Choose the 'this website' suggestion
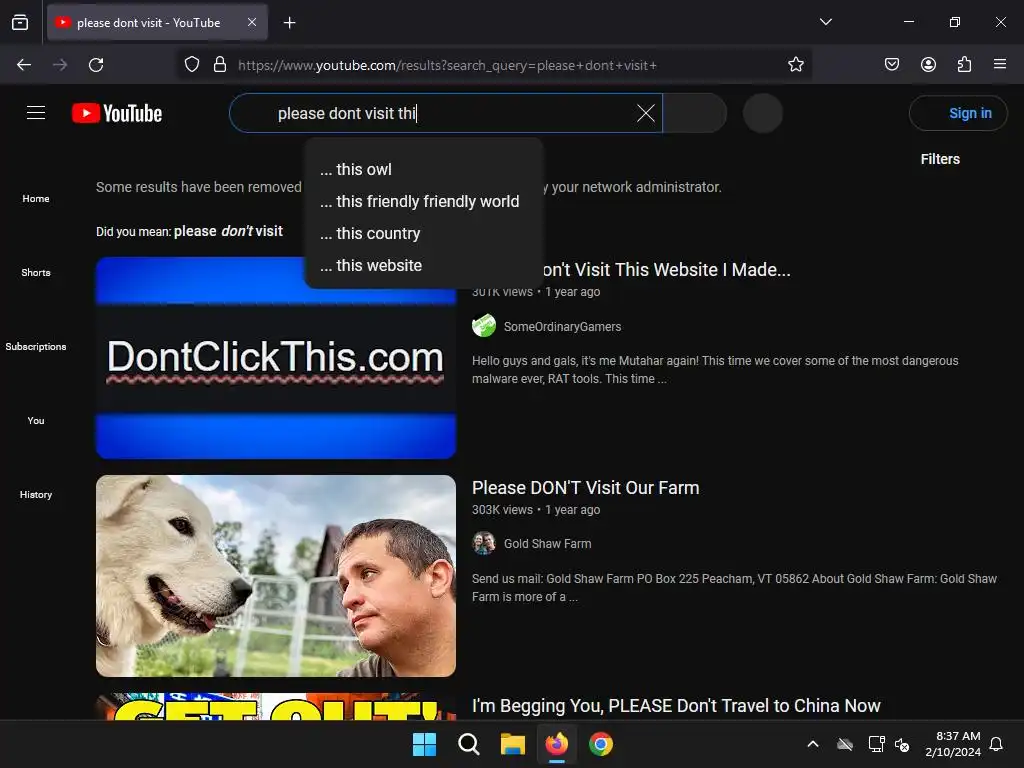1024x768 pixels. [424, 265]
